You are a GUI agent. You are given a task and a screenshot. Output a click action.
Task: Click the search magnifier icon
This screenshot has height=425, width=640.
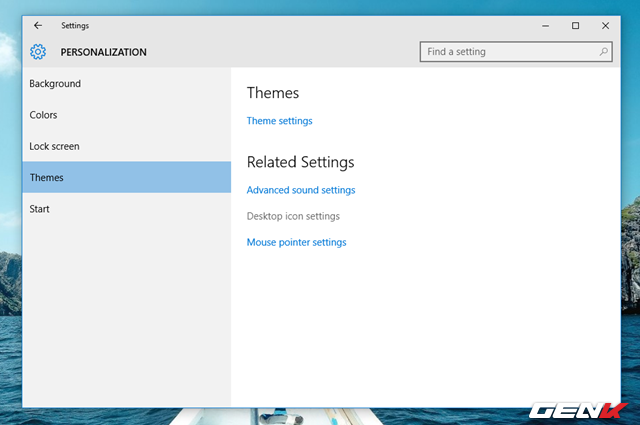(x=603, y=51)
